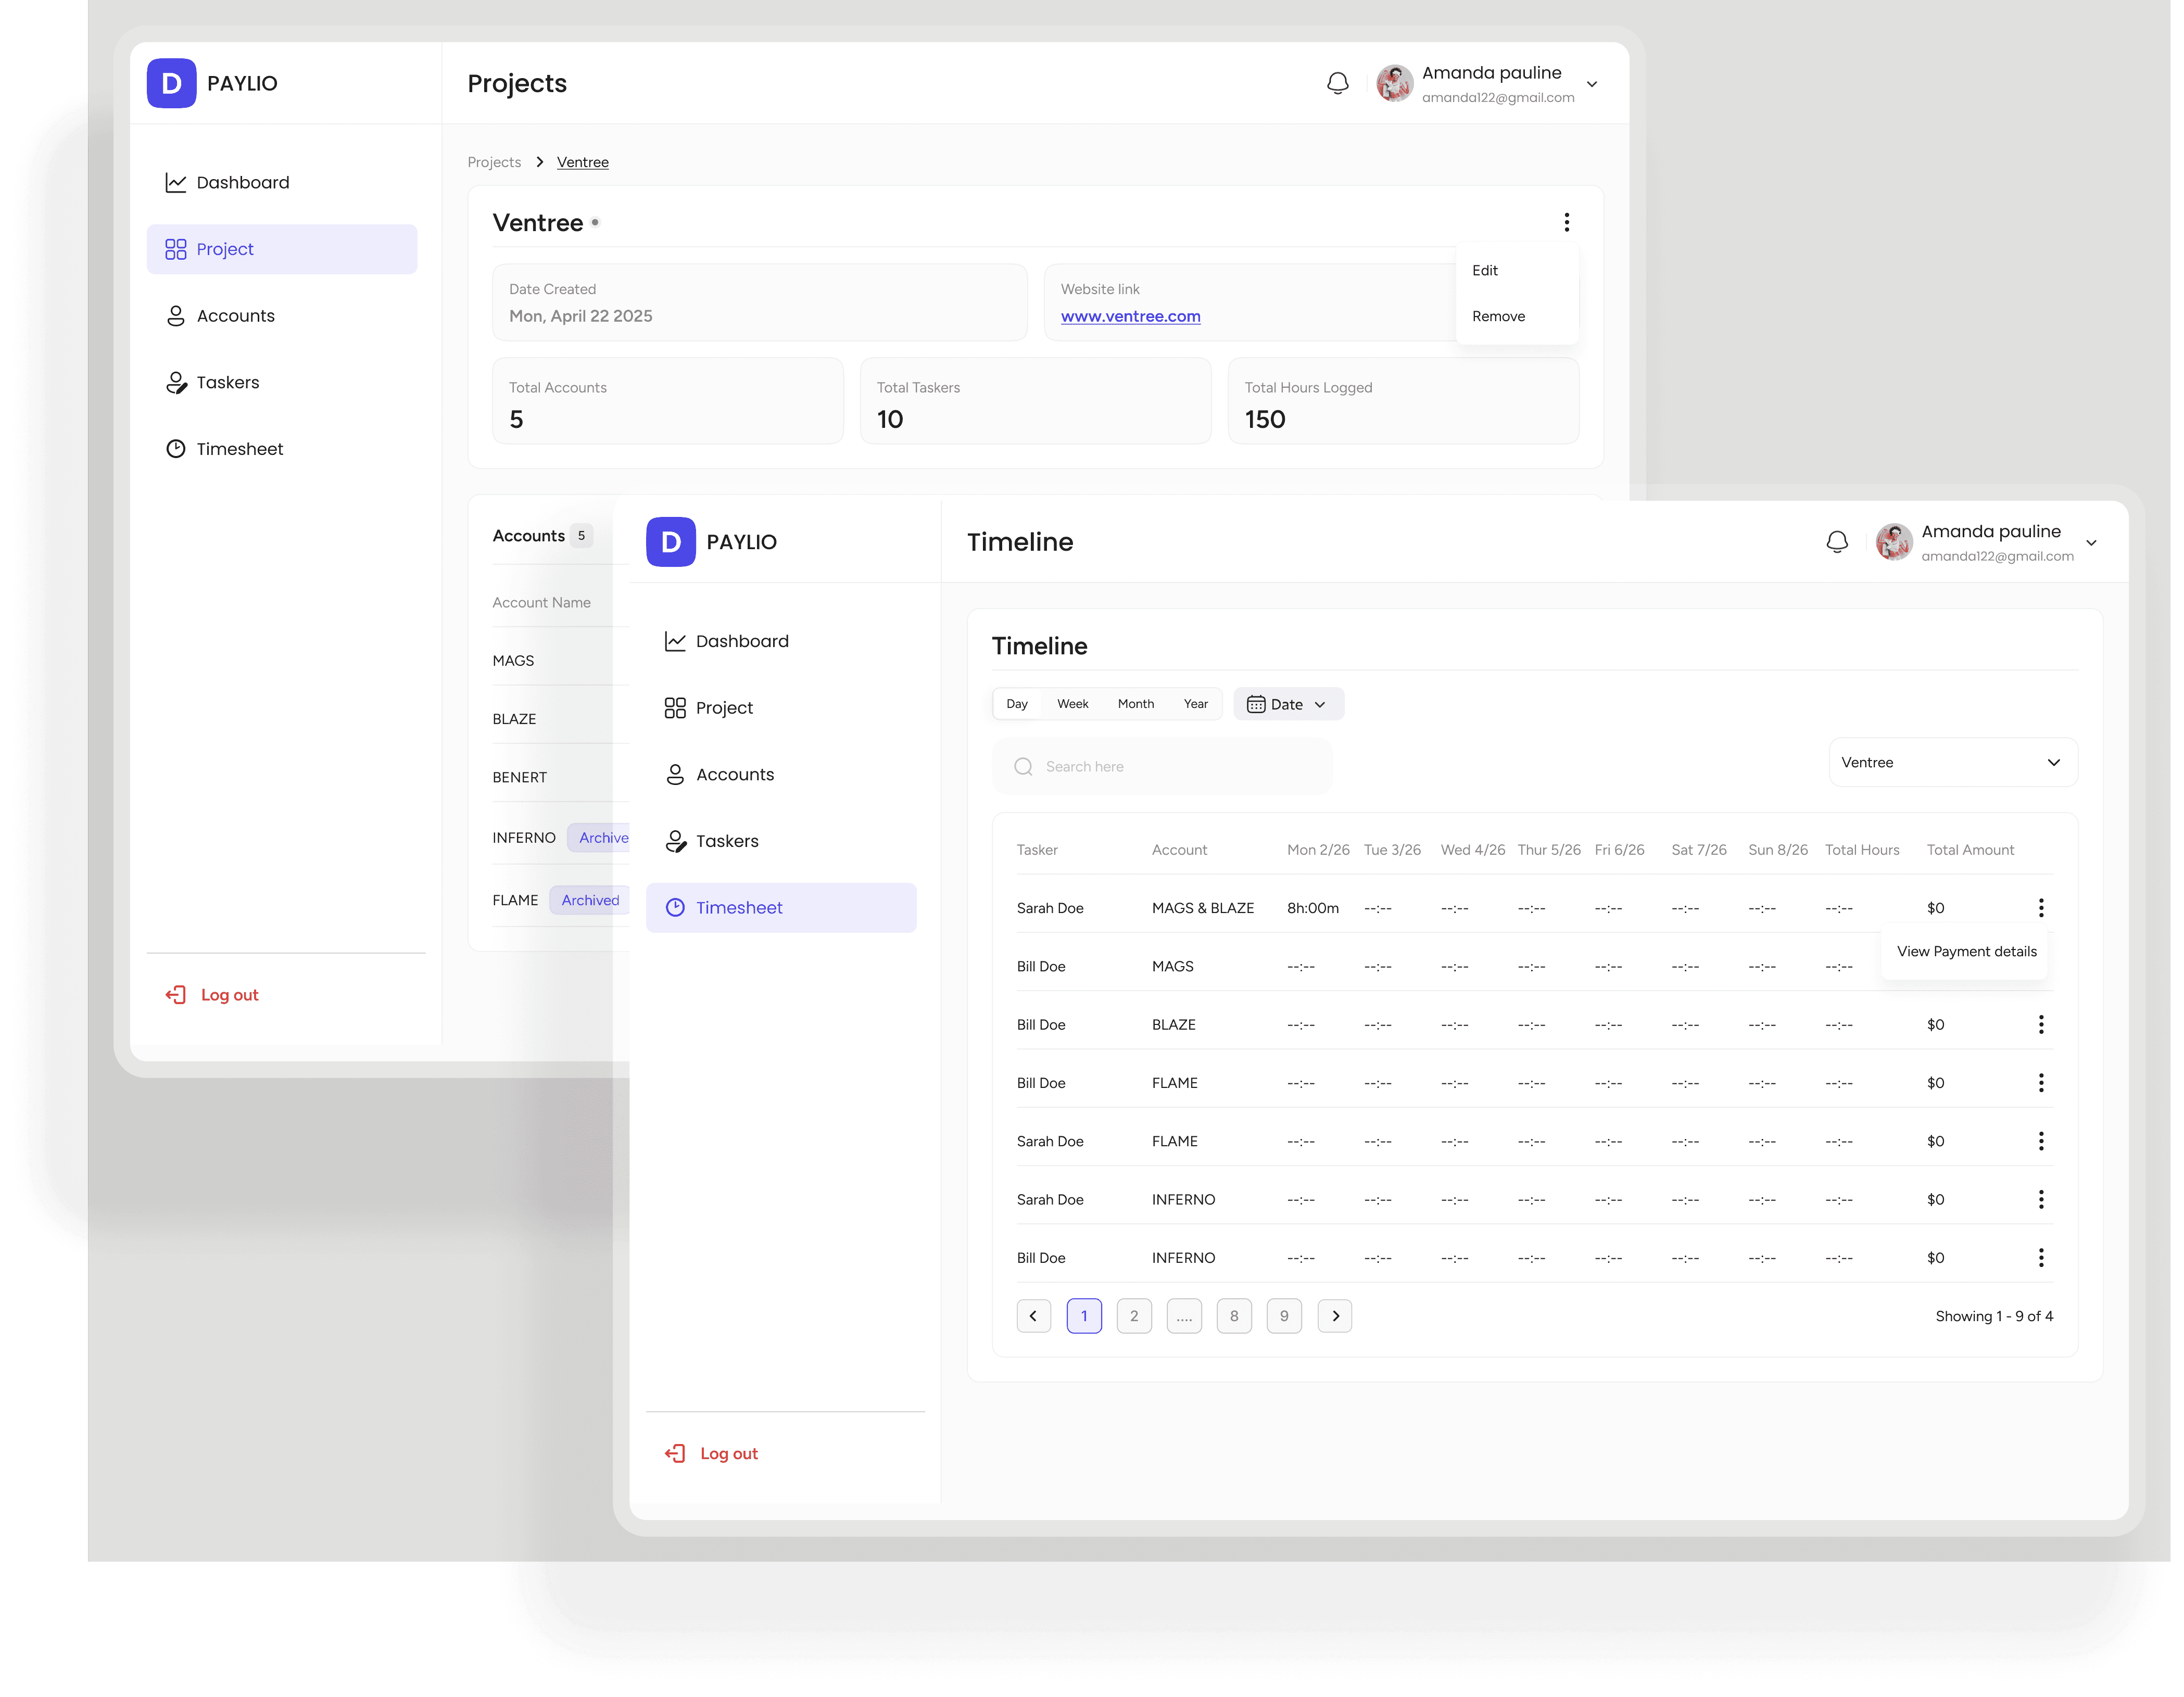Open notifications bell in Projects window
This screenshot has width=2184, height=1697.
point(1337,84)
